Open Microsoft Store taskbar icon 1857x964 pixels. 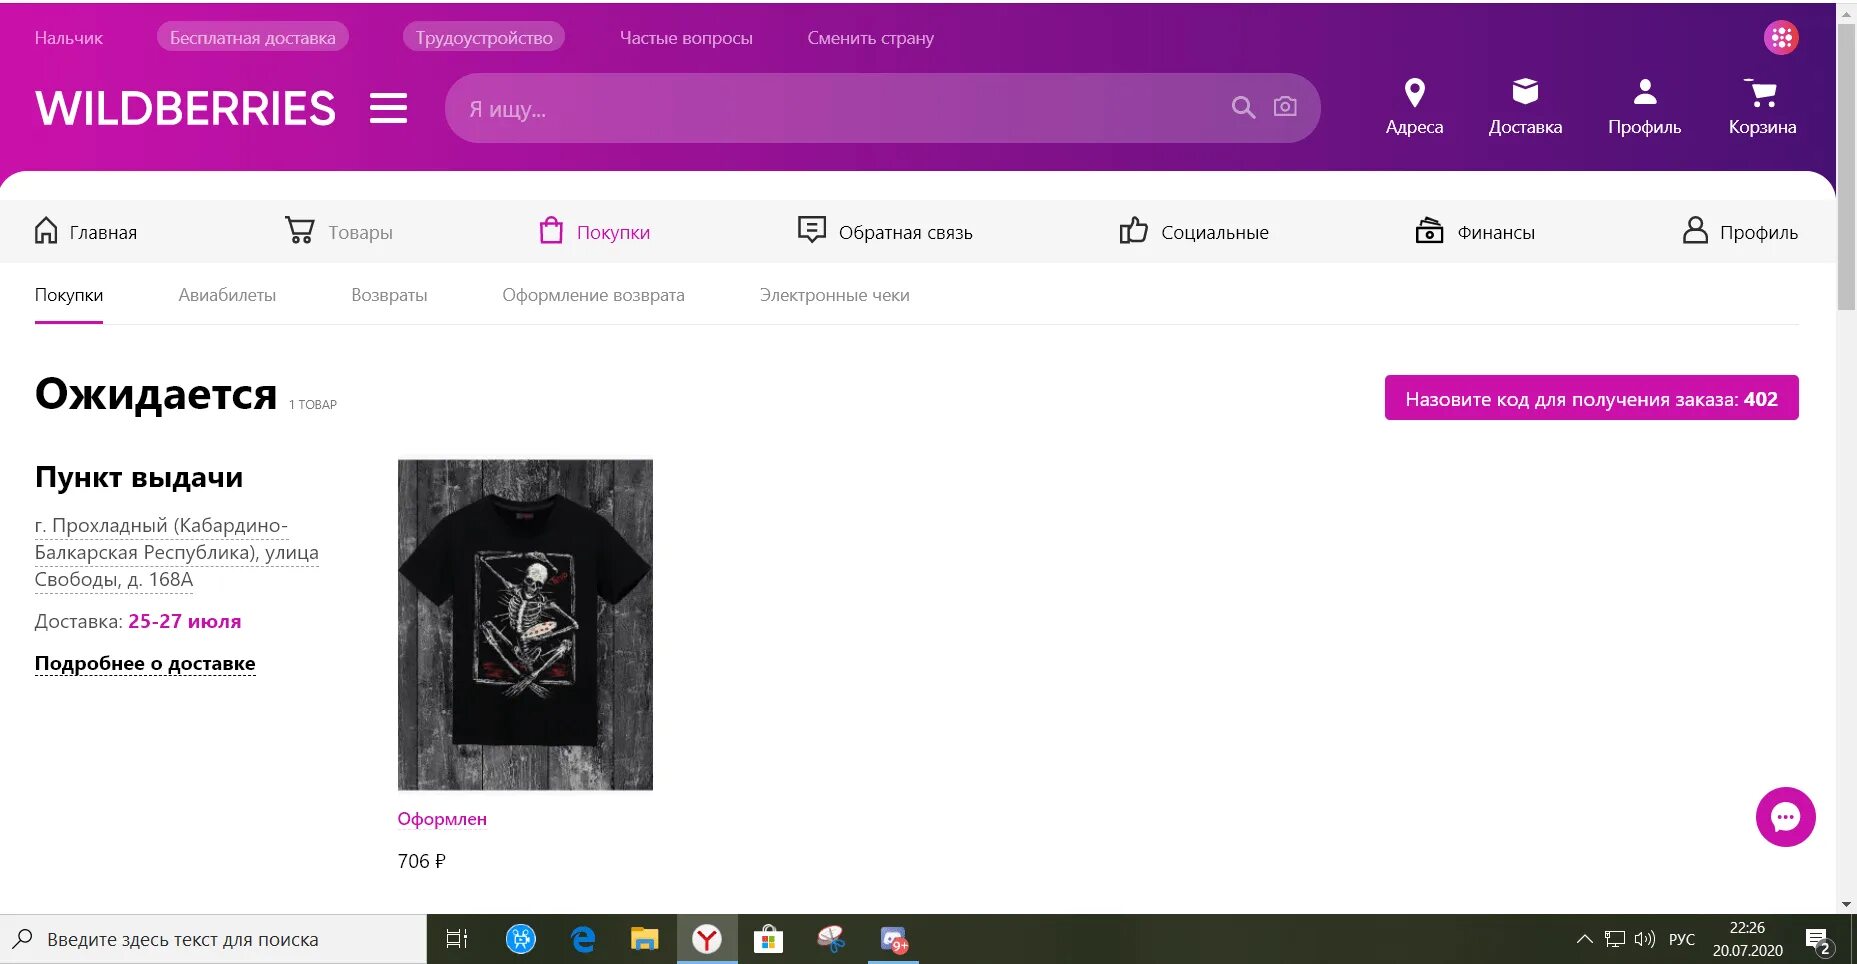[x=768, y=939]
